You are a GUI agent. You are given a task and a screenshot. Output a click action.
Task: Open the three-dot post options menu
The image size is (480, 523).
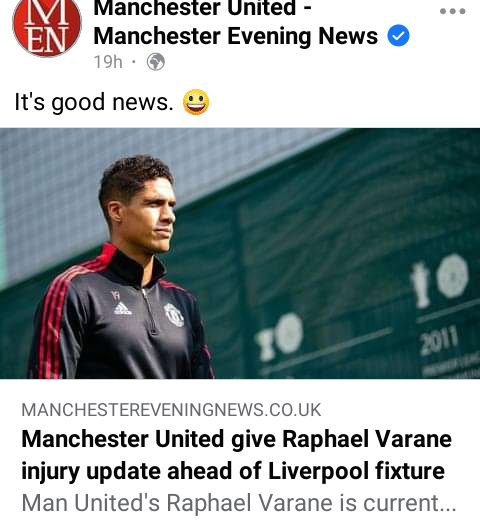tap(452, 11)
